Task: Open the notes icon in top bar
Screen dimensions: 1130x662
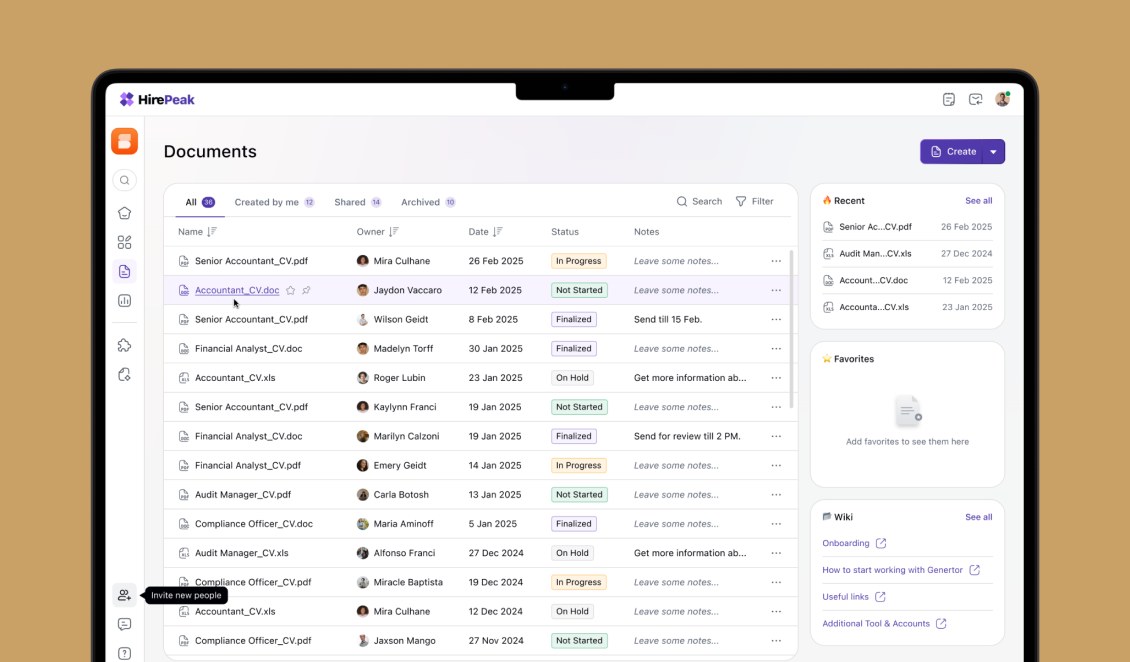Action: click(x=949, y=99)
